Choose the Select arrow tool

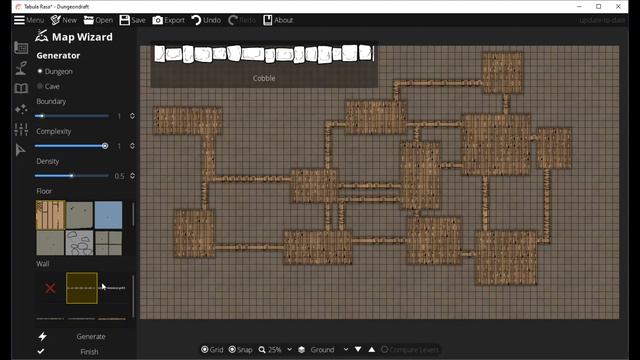click(x=20, y=150)
